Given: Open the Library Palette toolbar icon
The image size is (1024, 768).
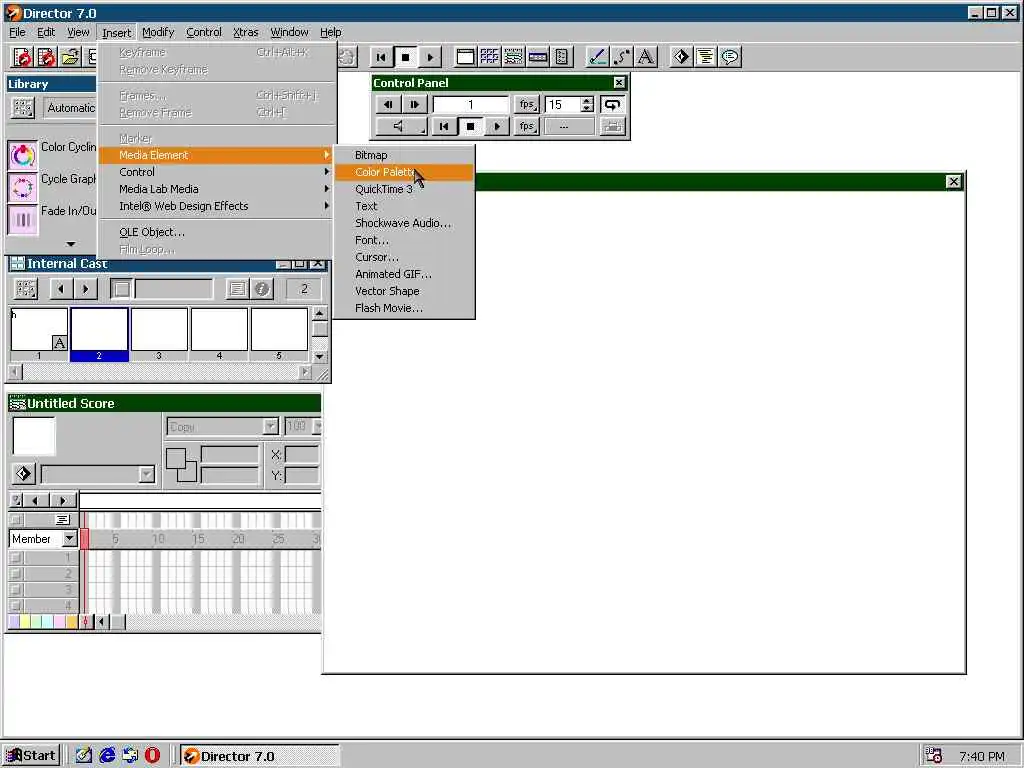Looking at the screenshot, I should 562,57.
